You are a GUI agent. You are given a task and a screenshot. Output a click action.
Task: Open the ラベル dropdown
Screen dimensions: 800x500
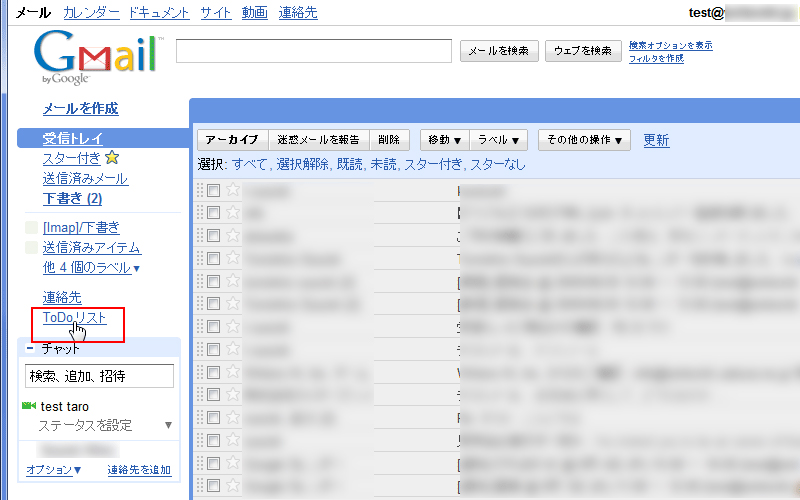[498, 140]
